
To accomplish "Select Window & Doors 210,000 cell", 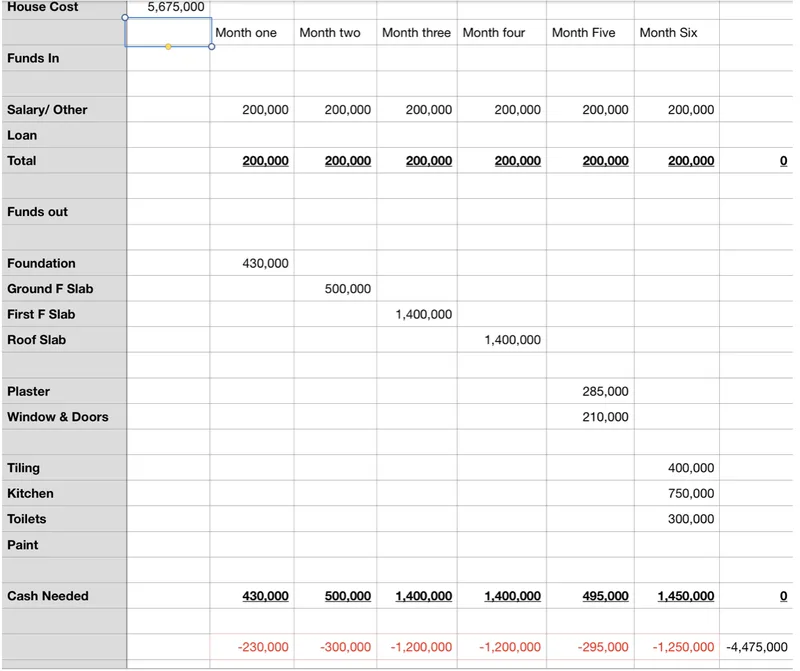I will tap(590, 417).
